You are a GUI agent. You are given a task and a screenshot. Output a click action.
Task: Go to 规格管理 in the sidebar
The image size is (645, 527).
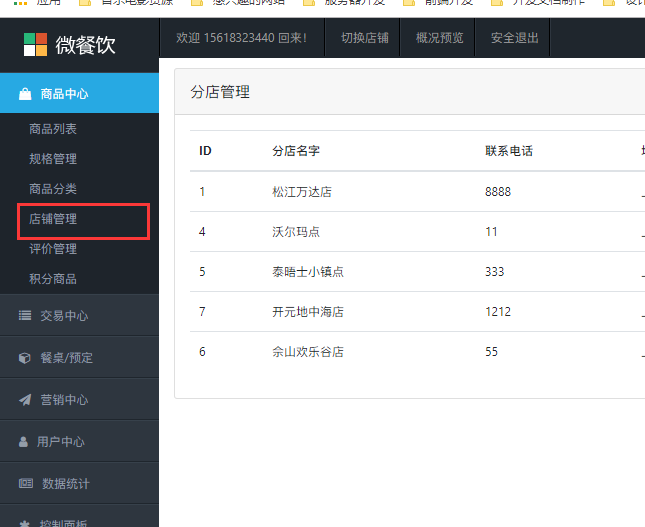53,159
